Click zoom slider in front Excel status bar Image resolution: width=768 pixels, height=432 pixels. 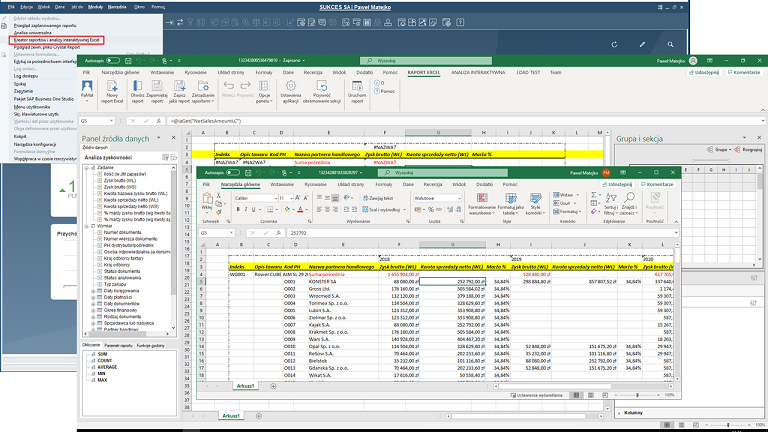click(637, 395)
